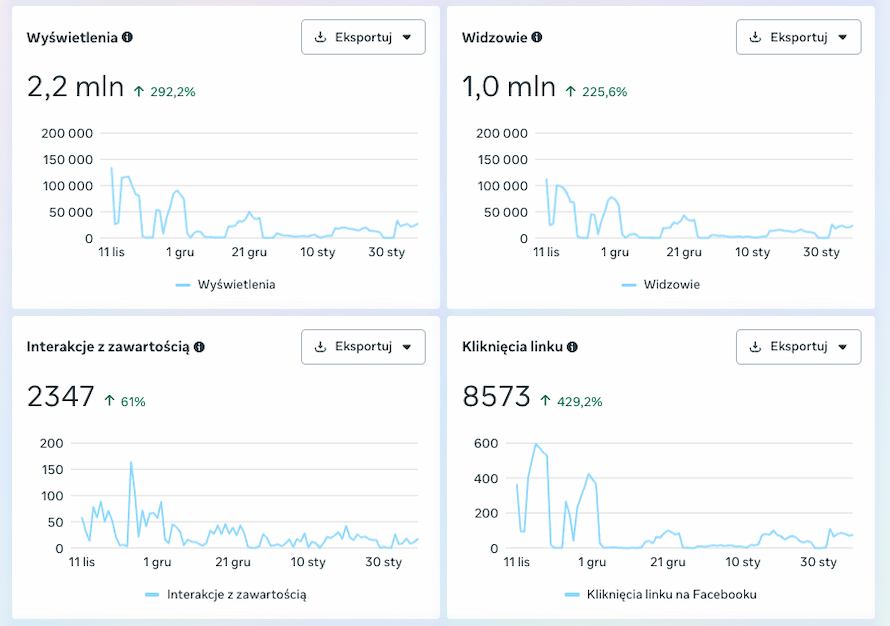This screenshot has width=890, height=626.
Task: Expand Eksportuj dropdown arrow in Wyświetlenia card
Action: (406, 37)
